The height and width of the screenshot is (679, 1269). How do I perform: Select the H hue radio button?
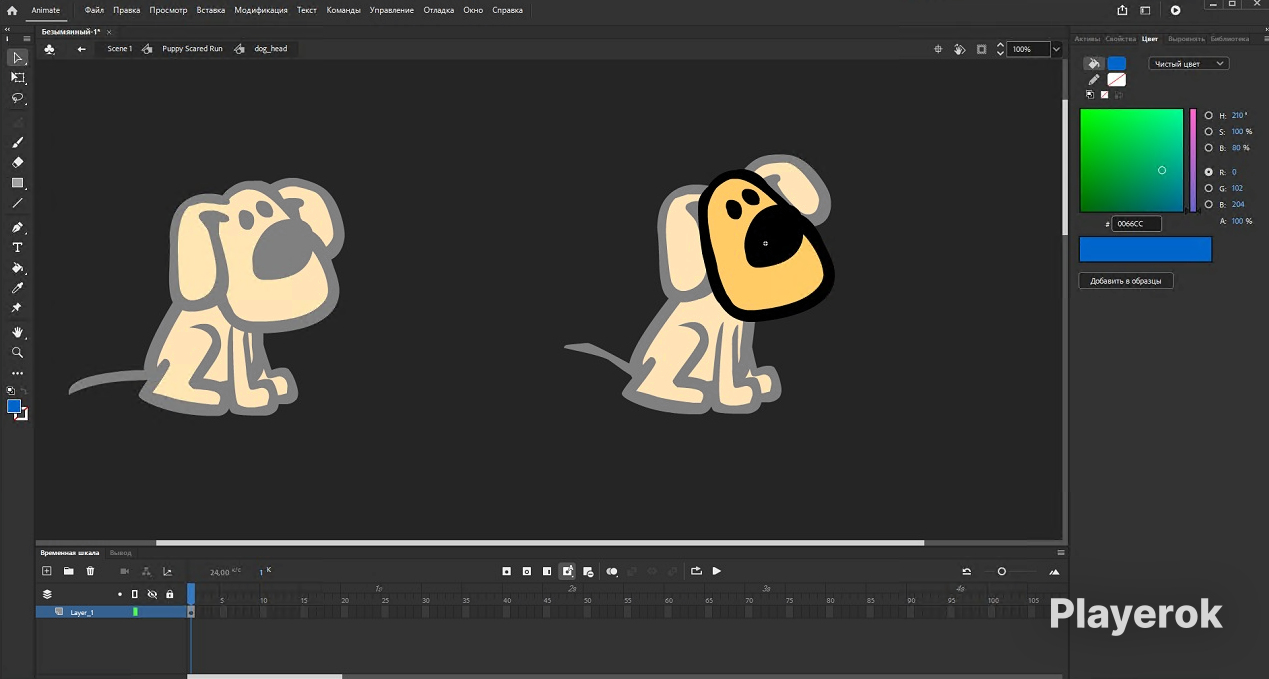pos(1208,115)
